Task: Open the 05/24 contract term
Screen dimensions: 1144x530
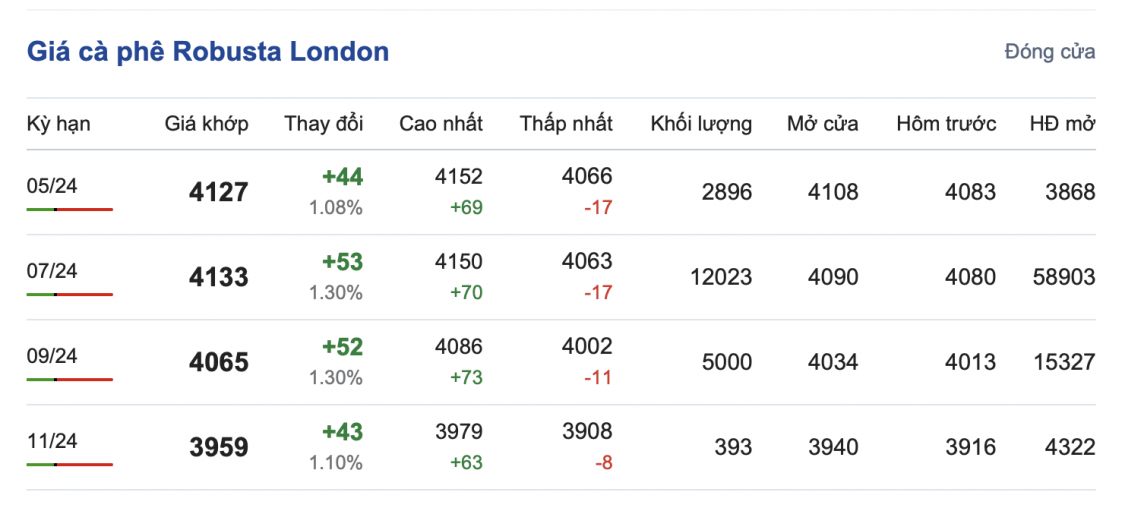Action: pos(52,186)
